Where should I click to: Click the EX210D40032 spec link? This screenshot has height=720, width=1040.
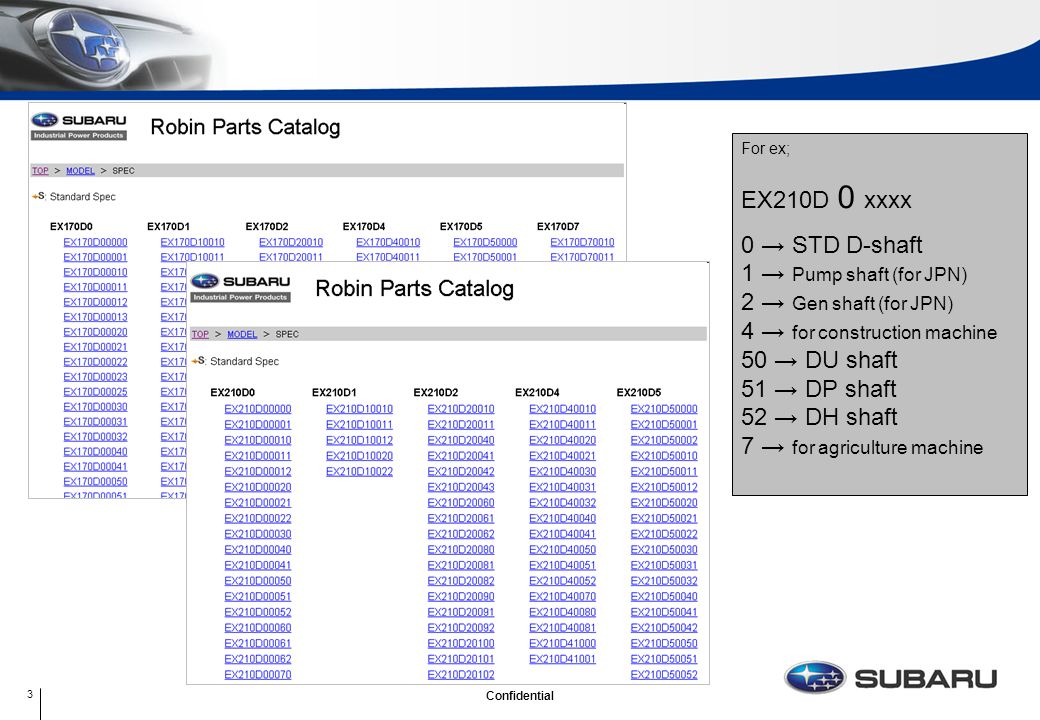coord(562,503)
